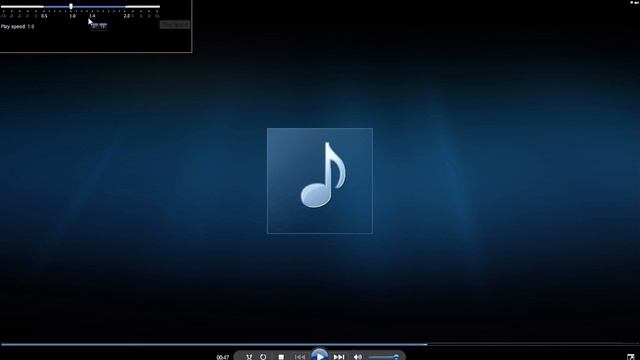
Task: Click the seek bar at the bottom
Action: click(320, 344)
